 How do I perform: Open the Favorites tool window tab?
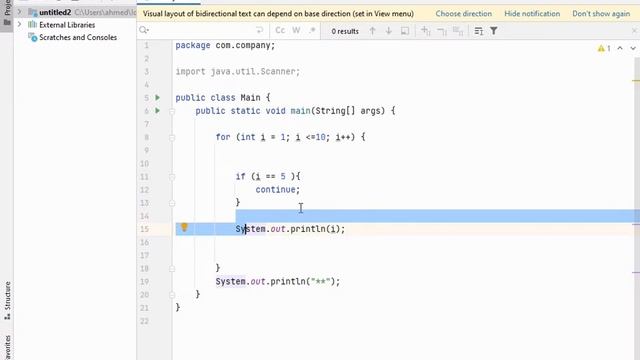(7, 347)
